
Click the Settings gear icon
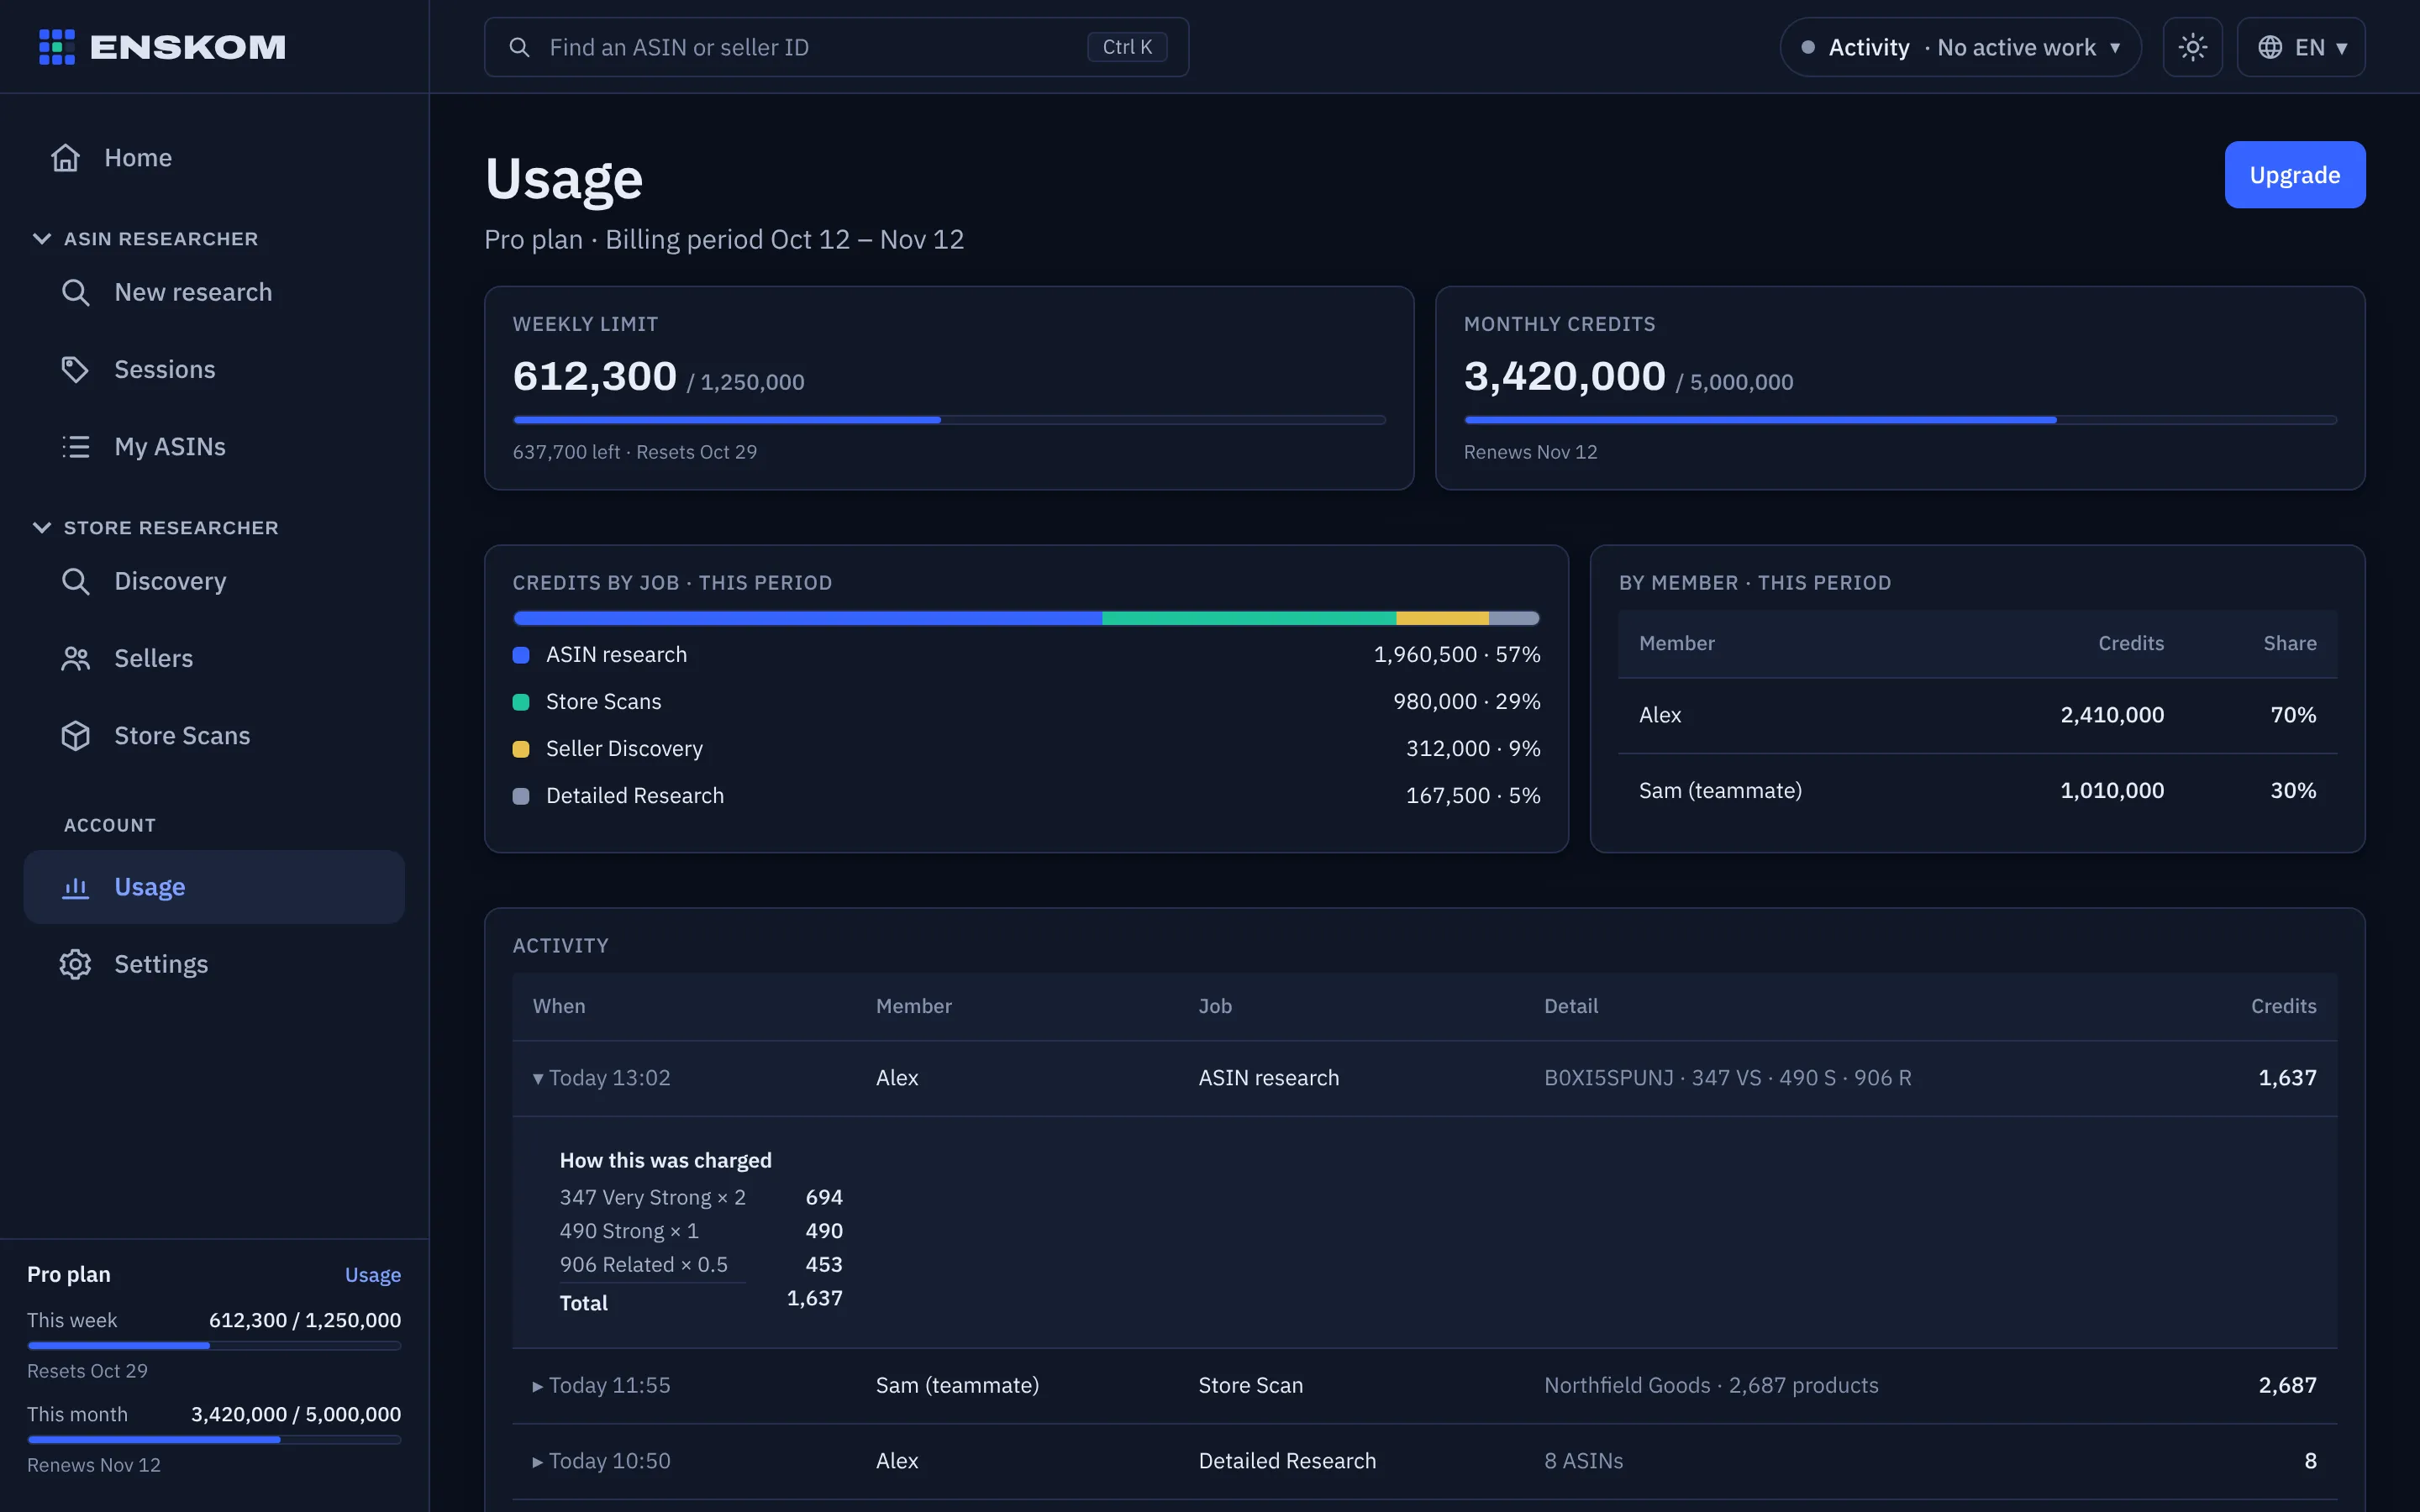(x=76, y=964)
